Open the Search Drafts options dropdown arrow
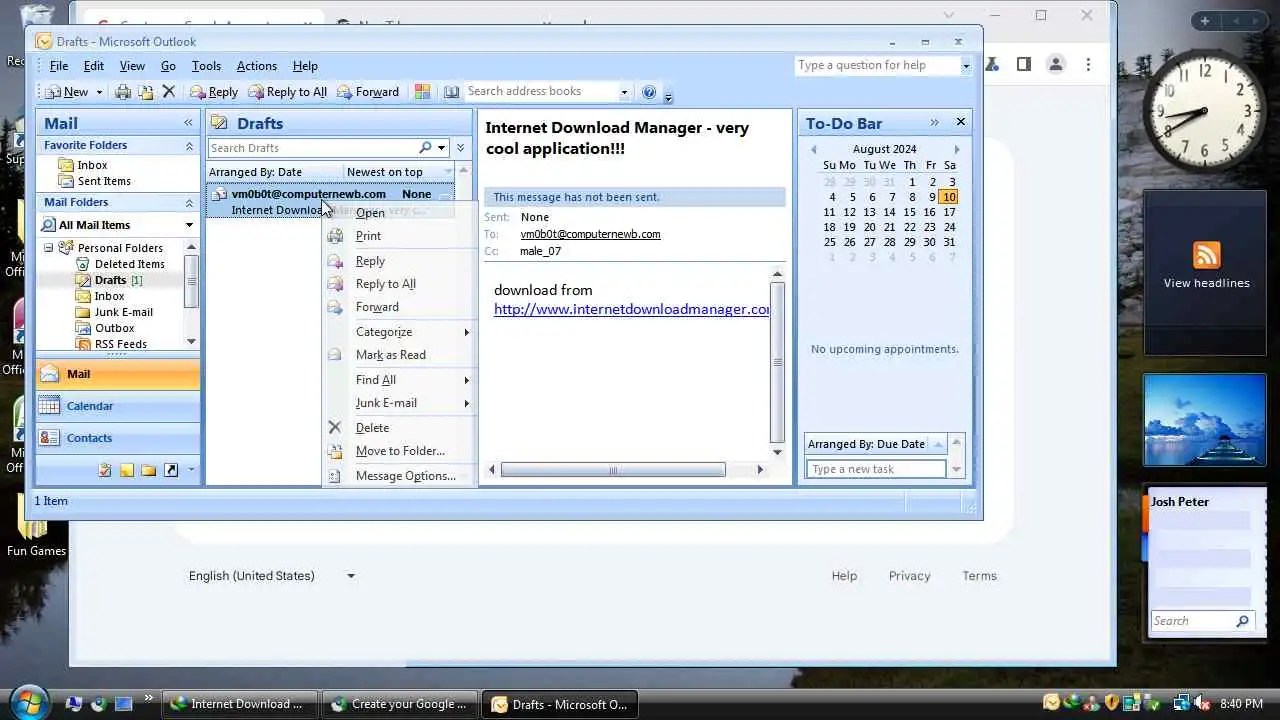The image size is (1280, 720). (x=441, y=148)
